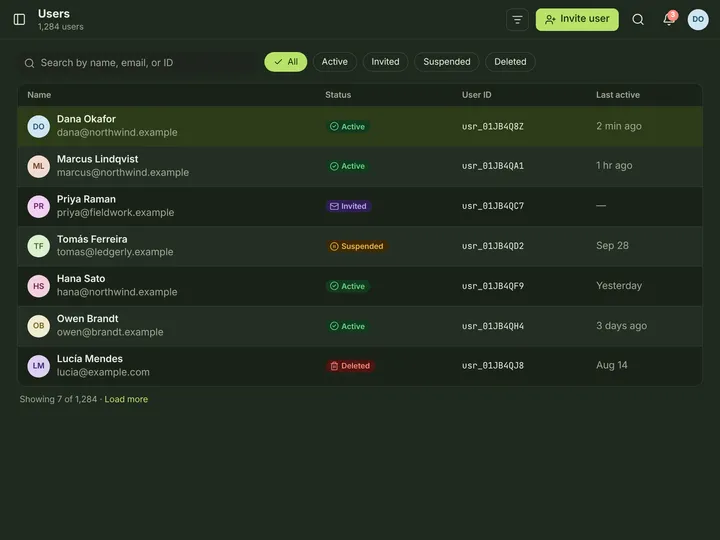The image size is (720, 540).
Task: Click Tomás Ferreira's Suspended status badge
Action: (357, 246)
